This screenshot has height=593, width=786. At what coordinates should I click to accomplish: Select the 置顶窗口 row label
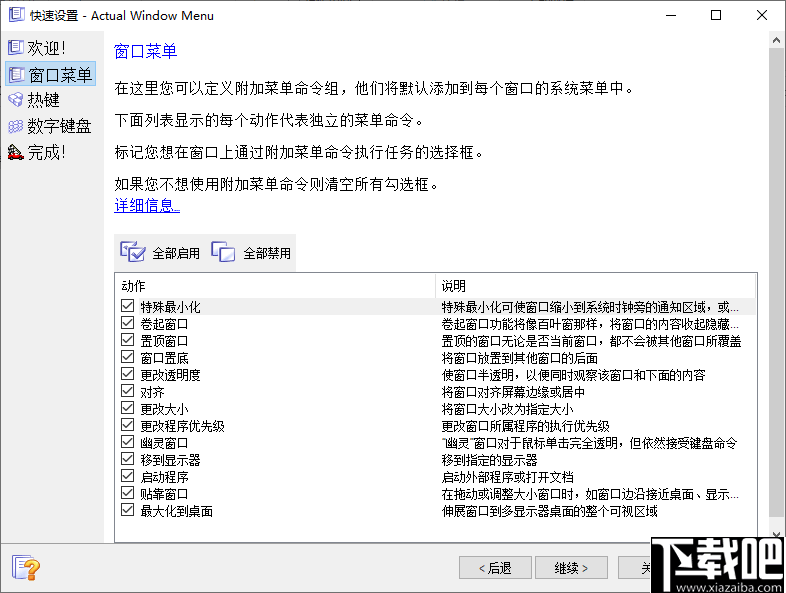164,341
